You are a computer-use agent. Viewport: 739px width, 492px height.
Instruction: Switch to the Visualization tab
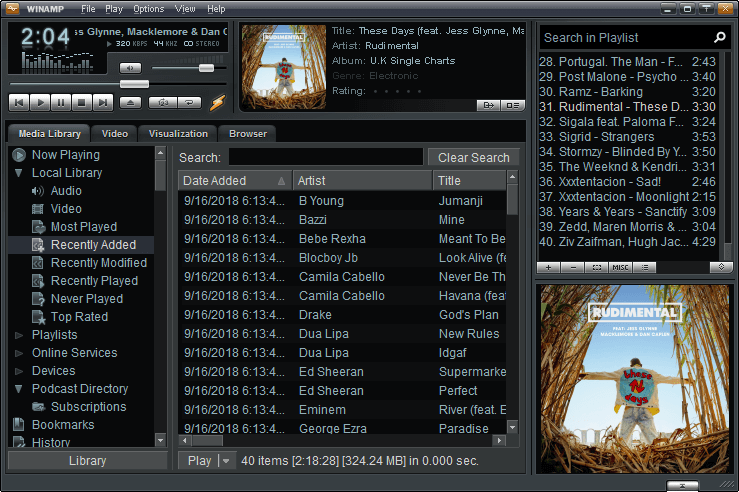point(178,134)
